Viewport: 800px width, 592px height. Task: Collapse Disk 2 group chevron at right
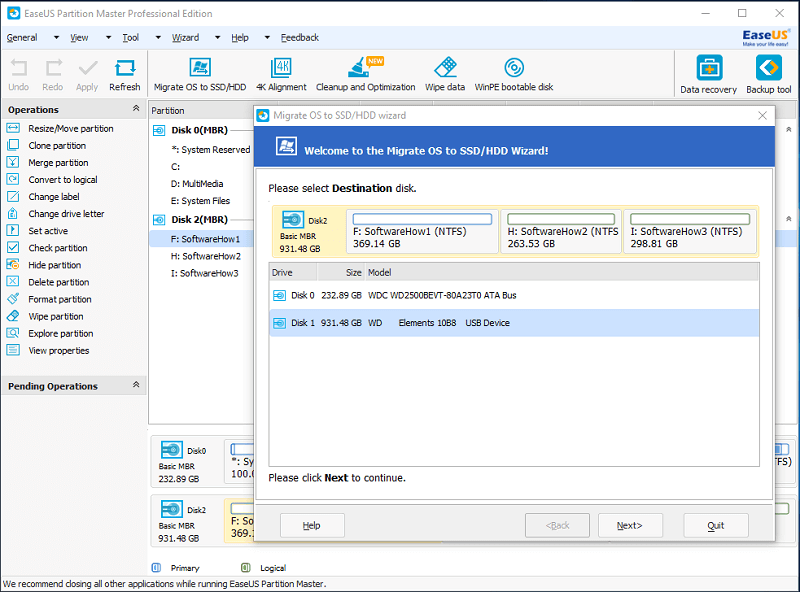789,219
